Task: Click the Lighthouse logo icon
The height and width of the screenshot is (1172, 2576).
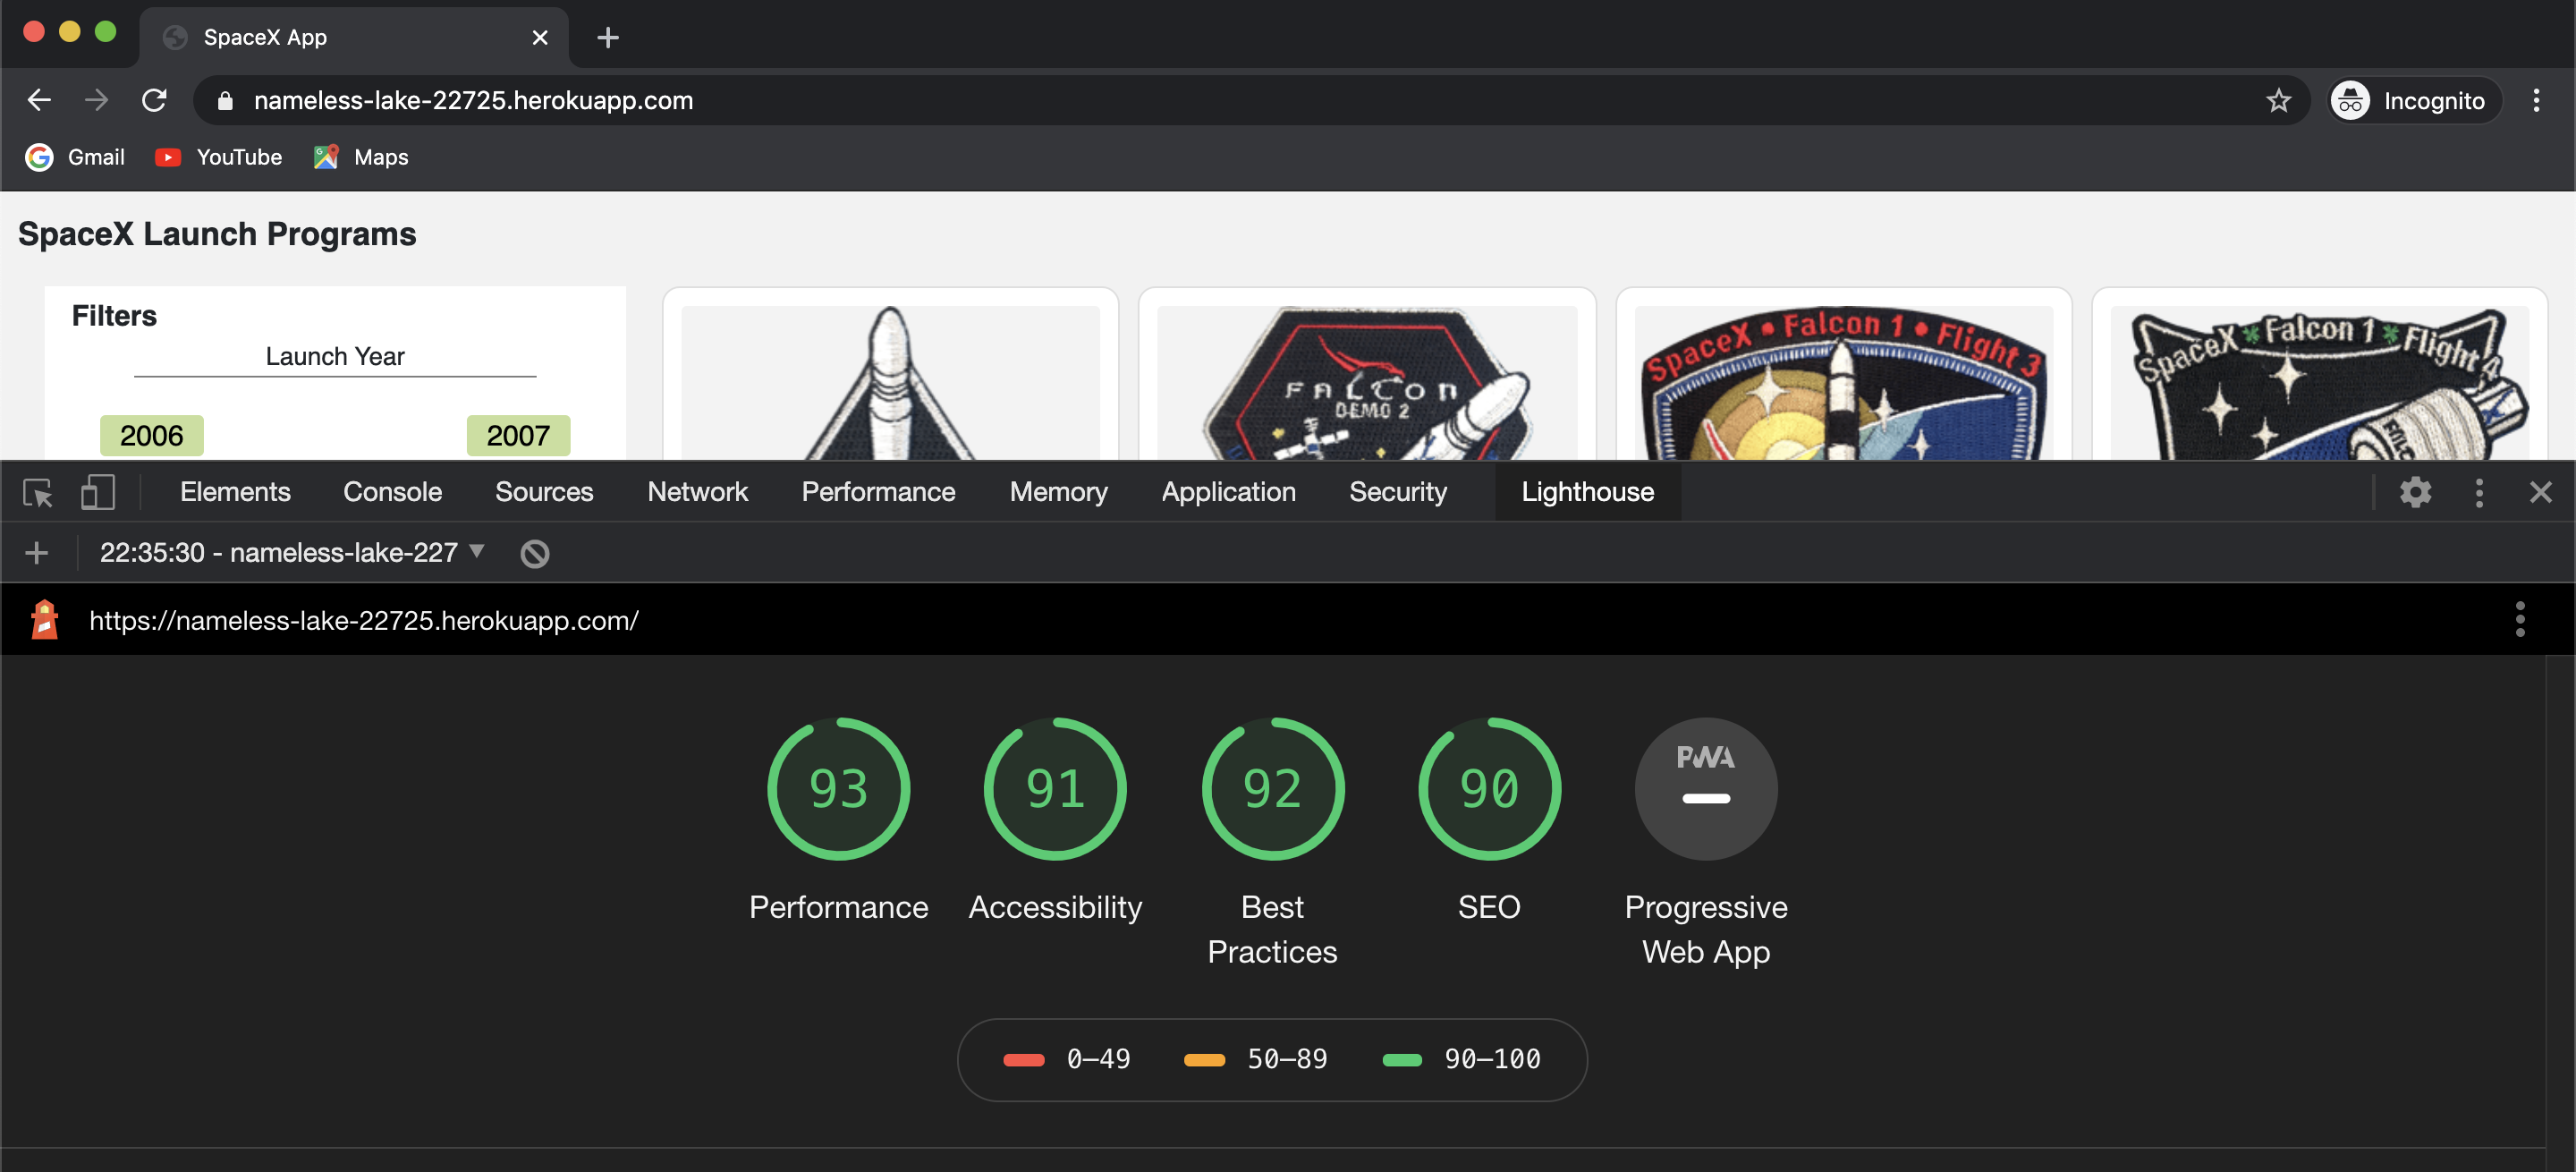Action: pos(44,620)
